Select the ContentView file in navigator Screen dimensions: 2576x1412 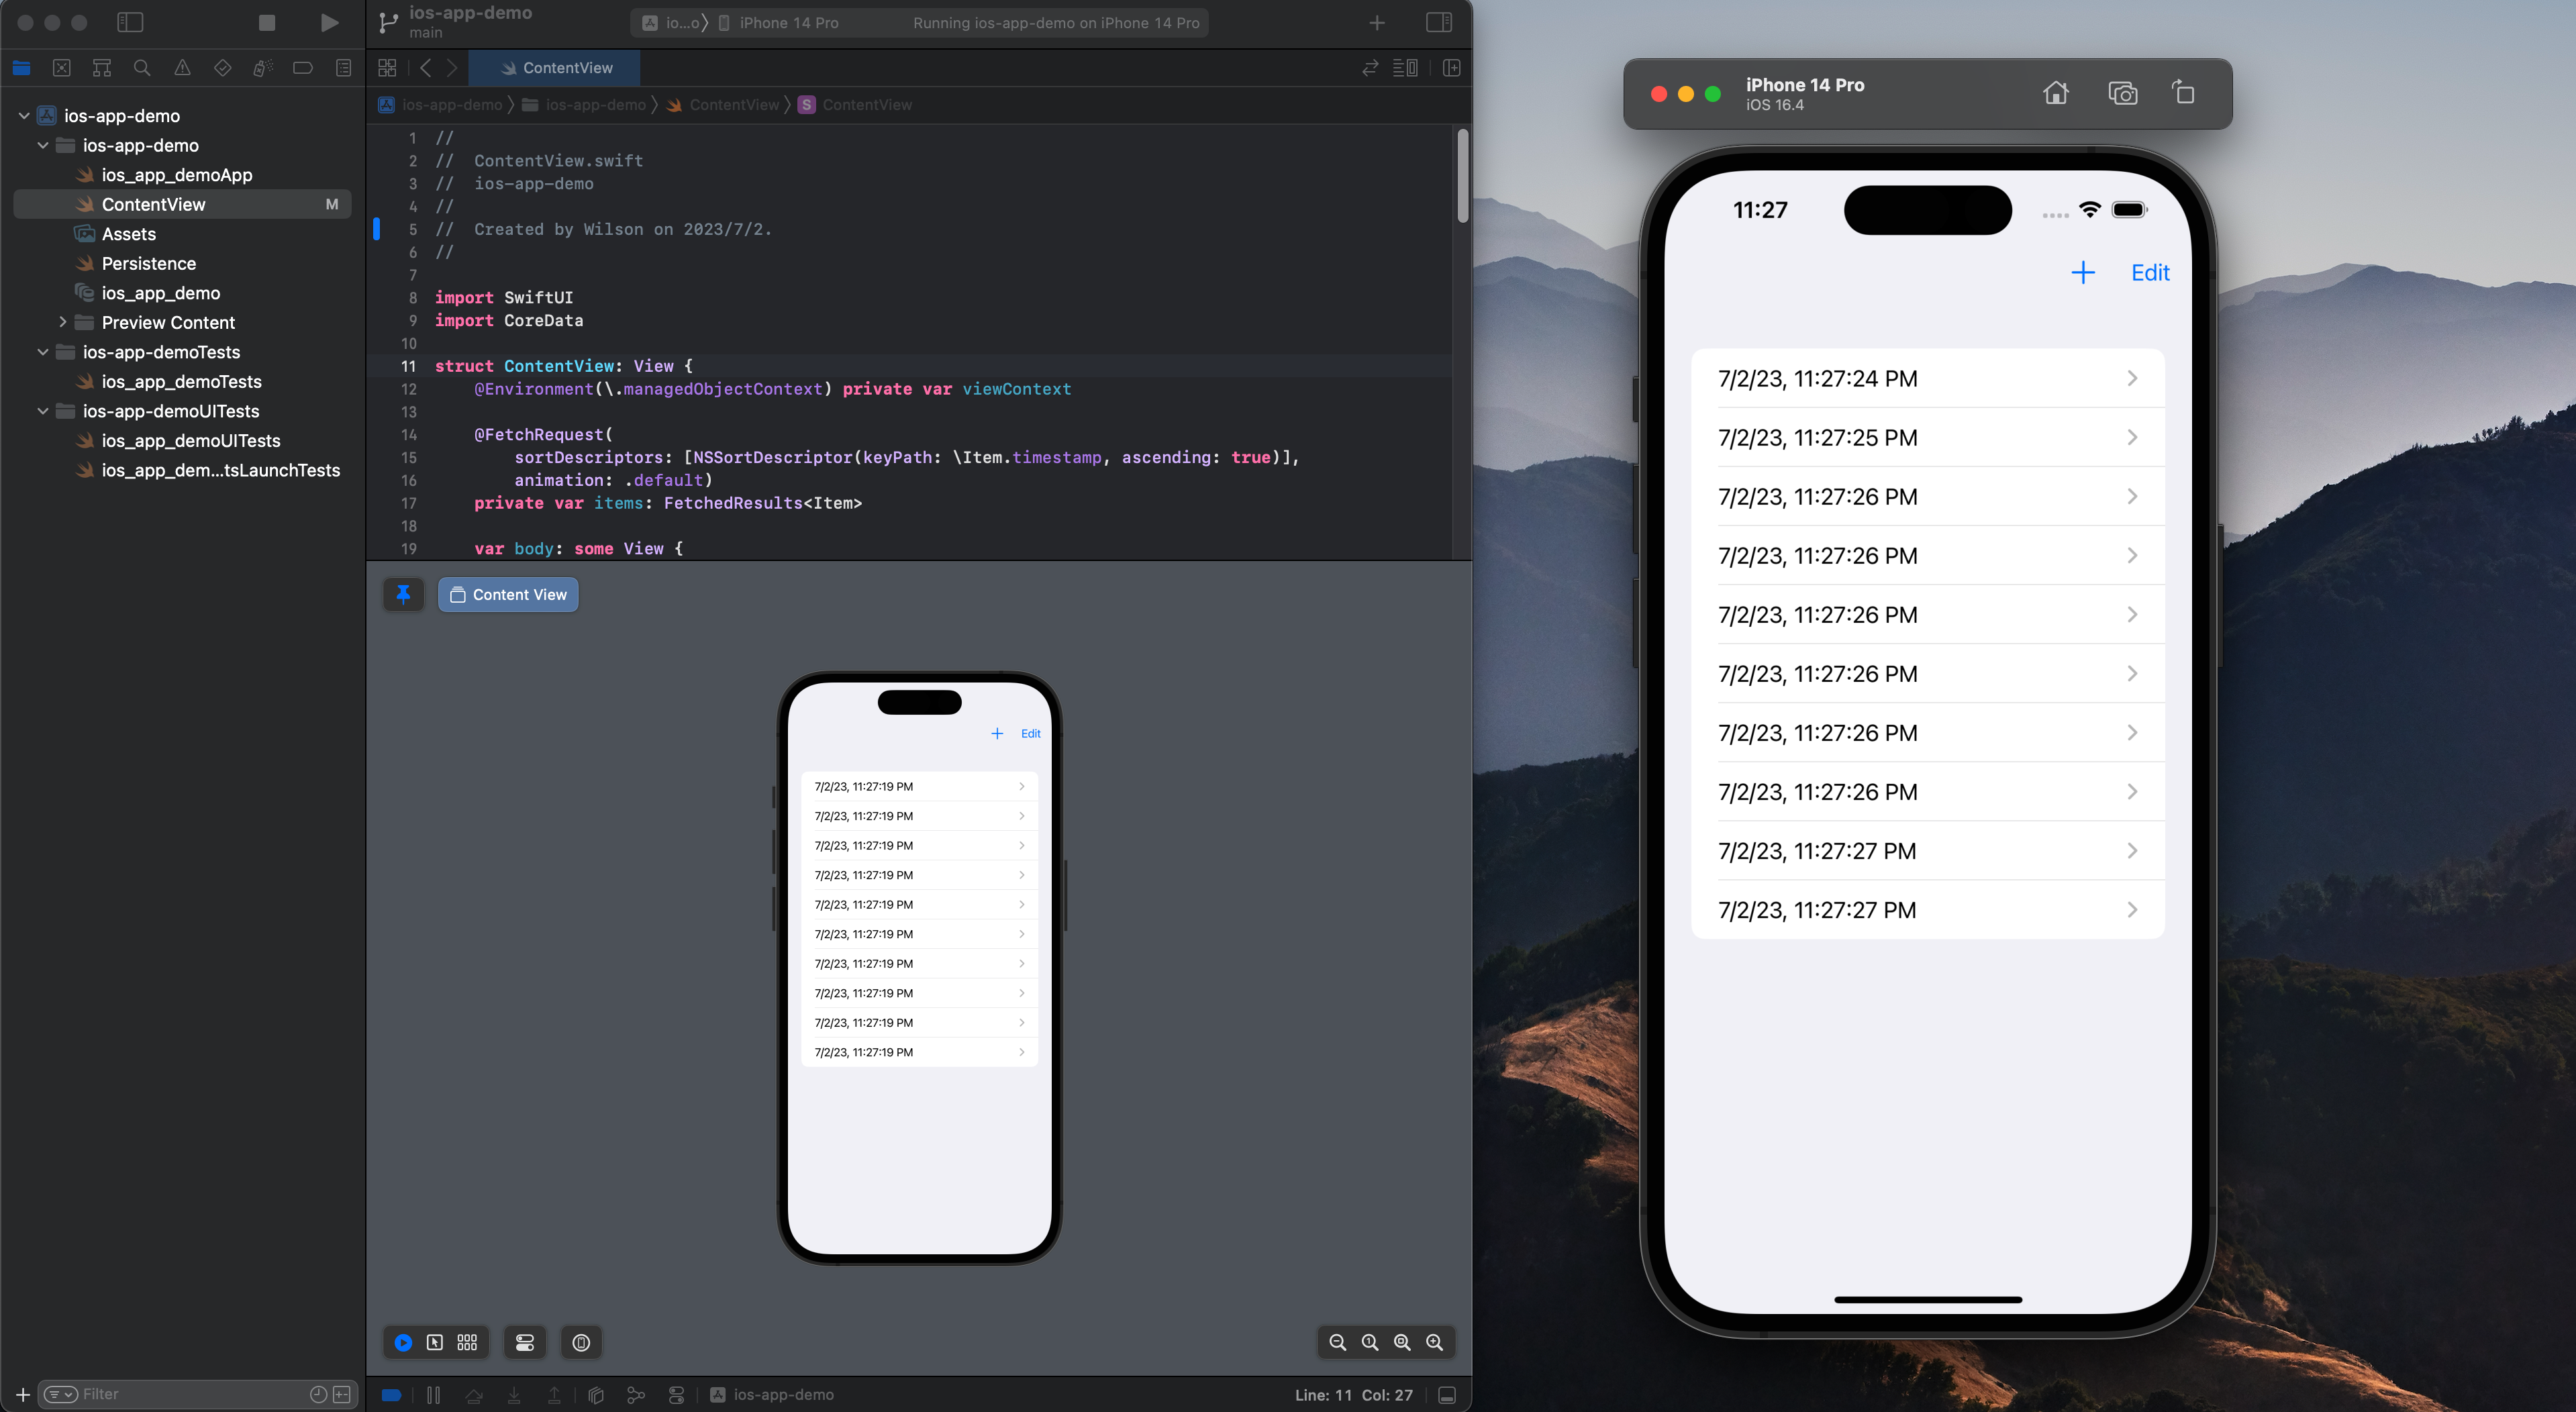153,203
